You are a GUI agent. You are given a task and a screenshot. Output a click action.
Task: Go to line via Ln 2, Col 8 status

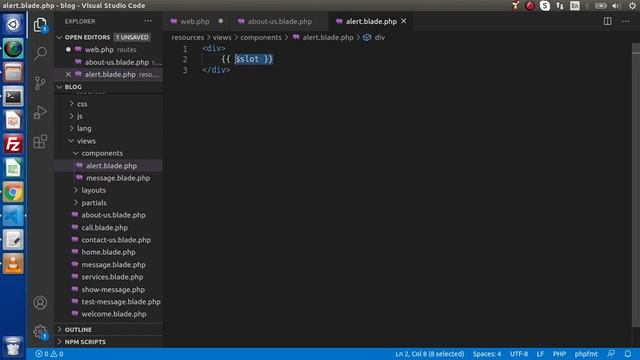point(429,354)
